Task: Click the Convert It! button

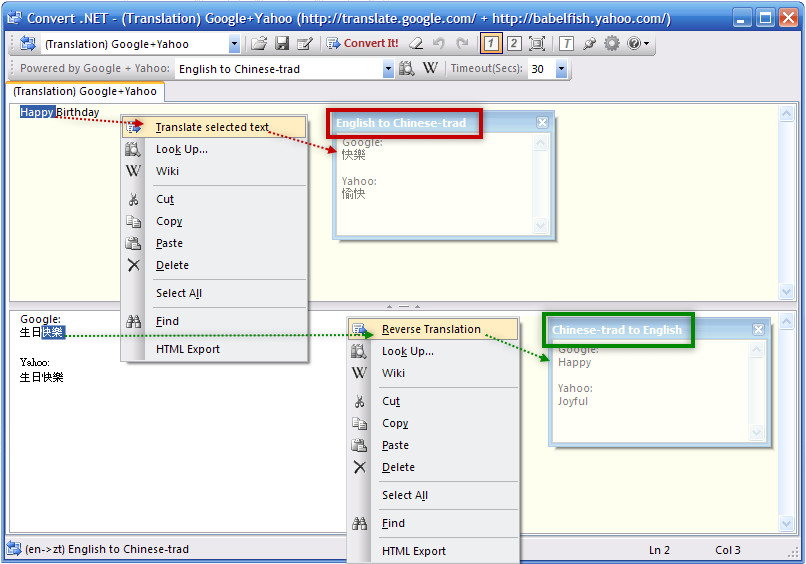Action: 362,43
